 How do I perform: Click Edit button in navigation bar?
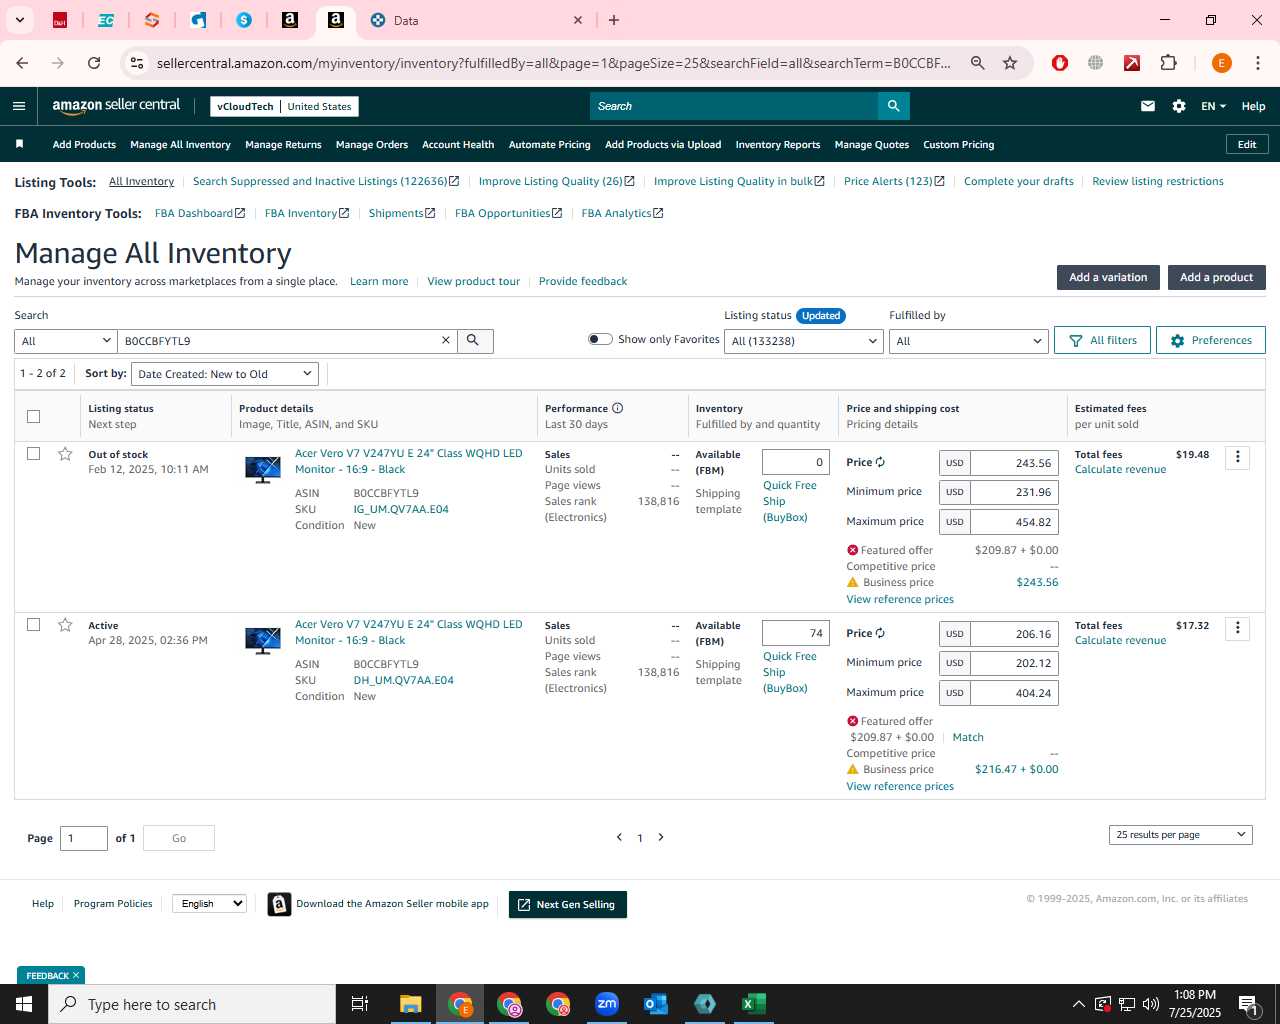[1247, 144]
